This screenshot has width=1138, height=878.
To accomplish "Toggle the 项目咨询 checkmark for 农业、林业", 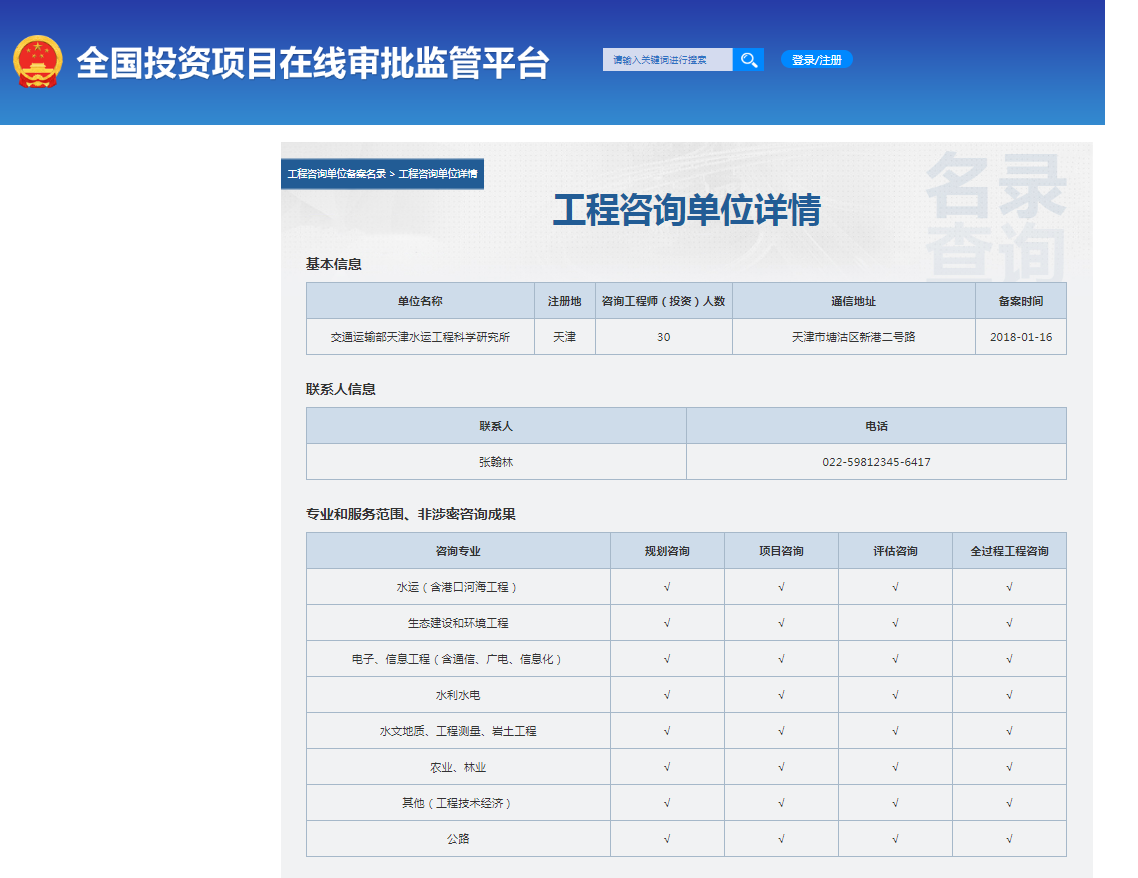I will pos(781,767).
